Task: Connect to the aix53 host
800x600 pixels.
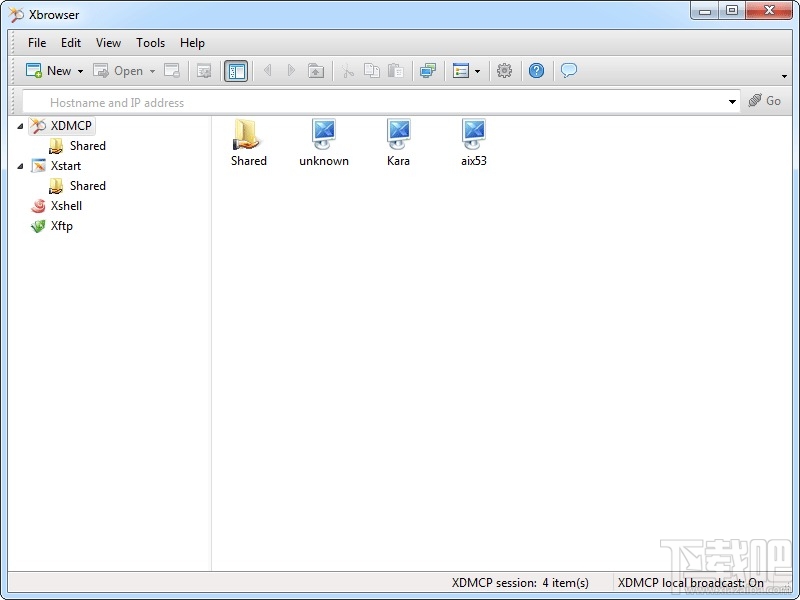Action: (473, 140)
